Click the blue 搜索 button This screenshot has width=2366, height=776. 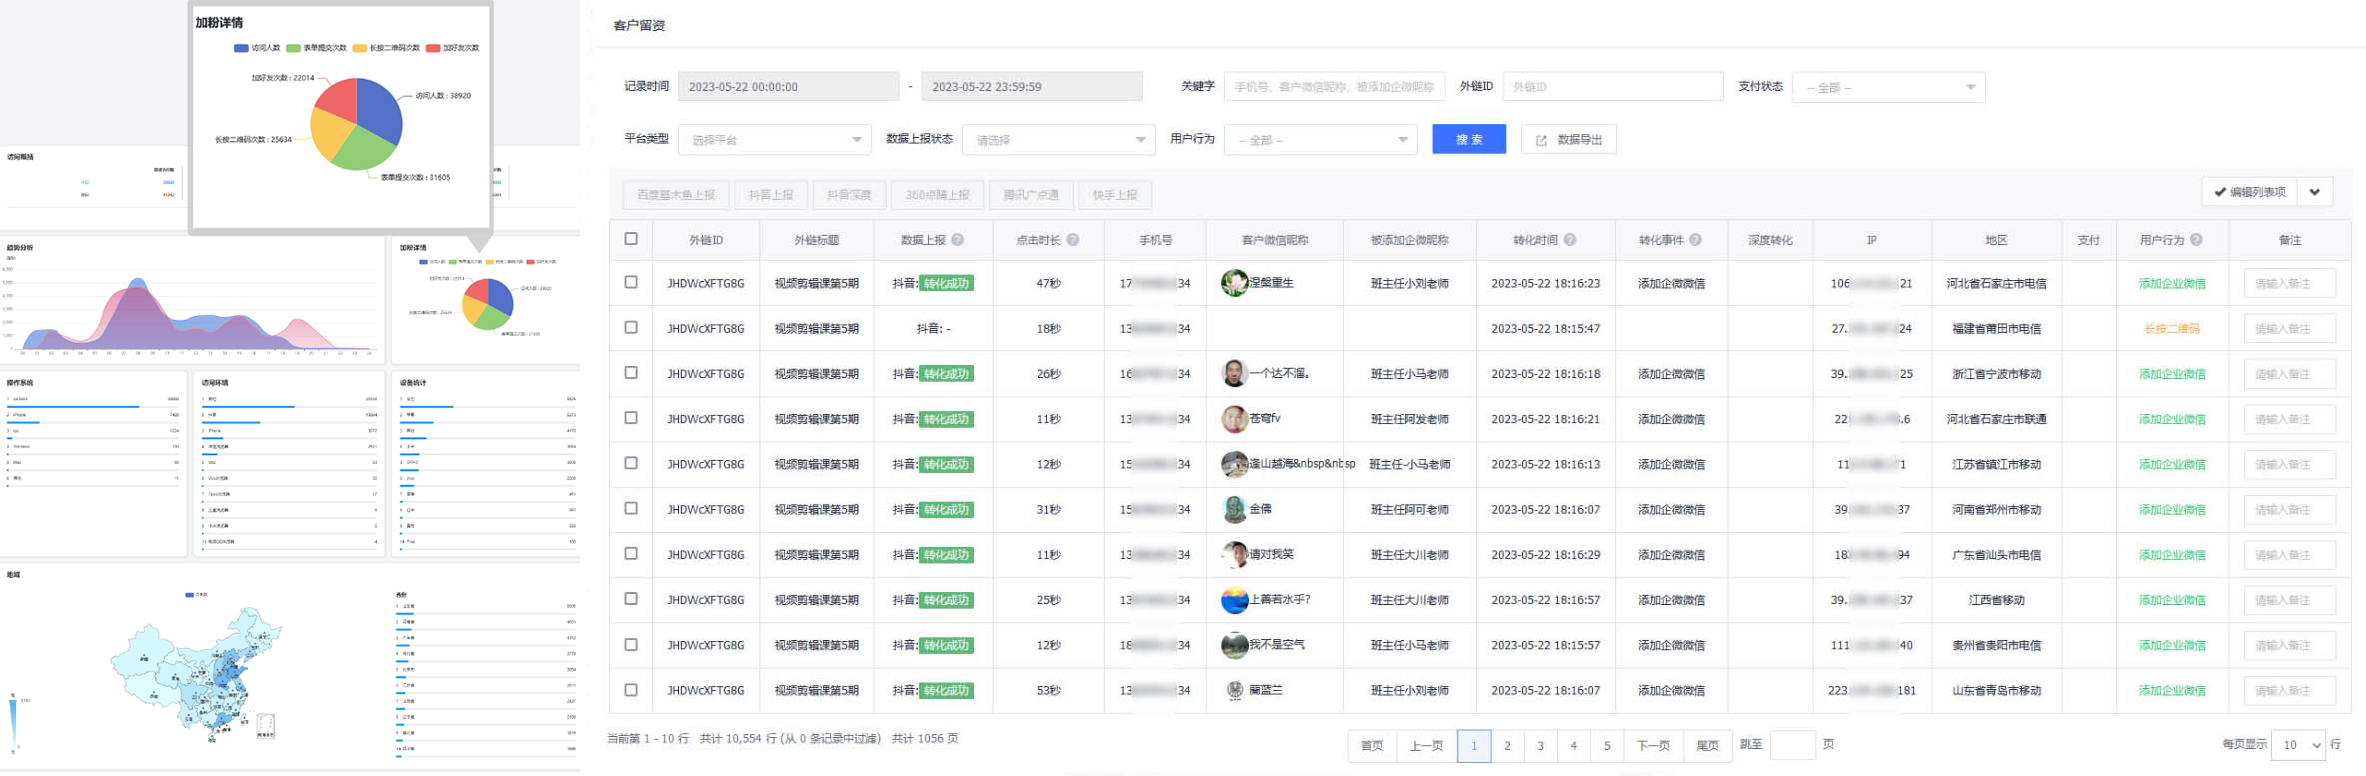[1469, 140]
